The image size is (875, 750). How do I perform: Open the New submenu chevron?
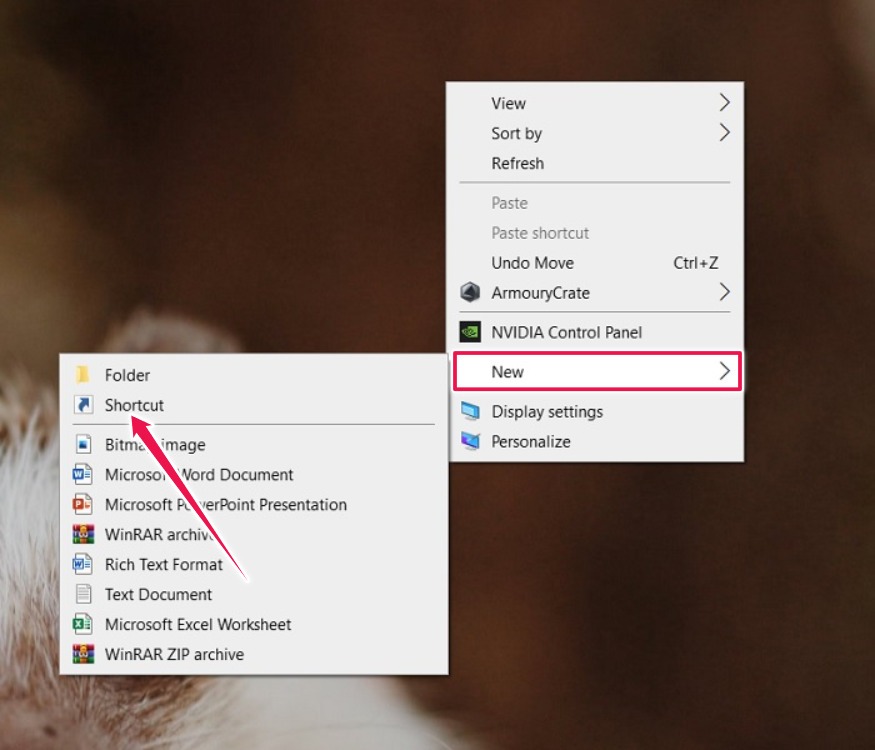(x=725, y=371)
